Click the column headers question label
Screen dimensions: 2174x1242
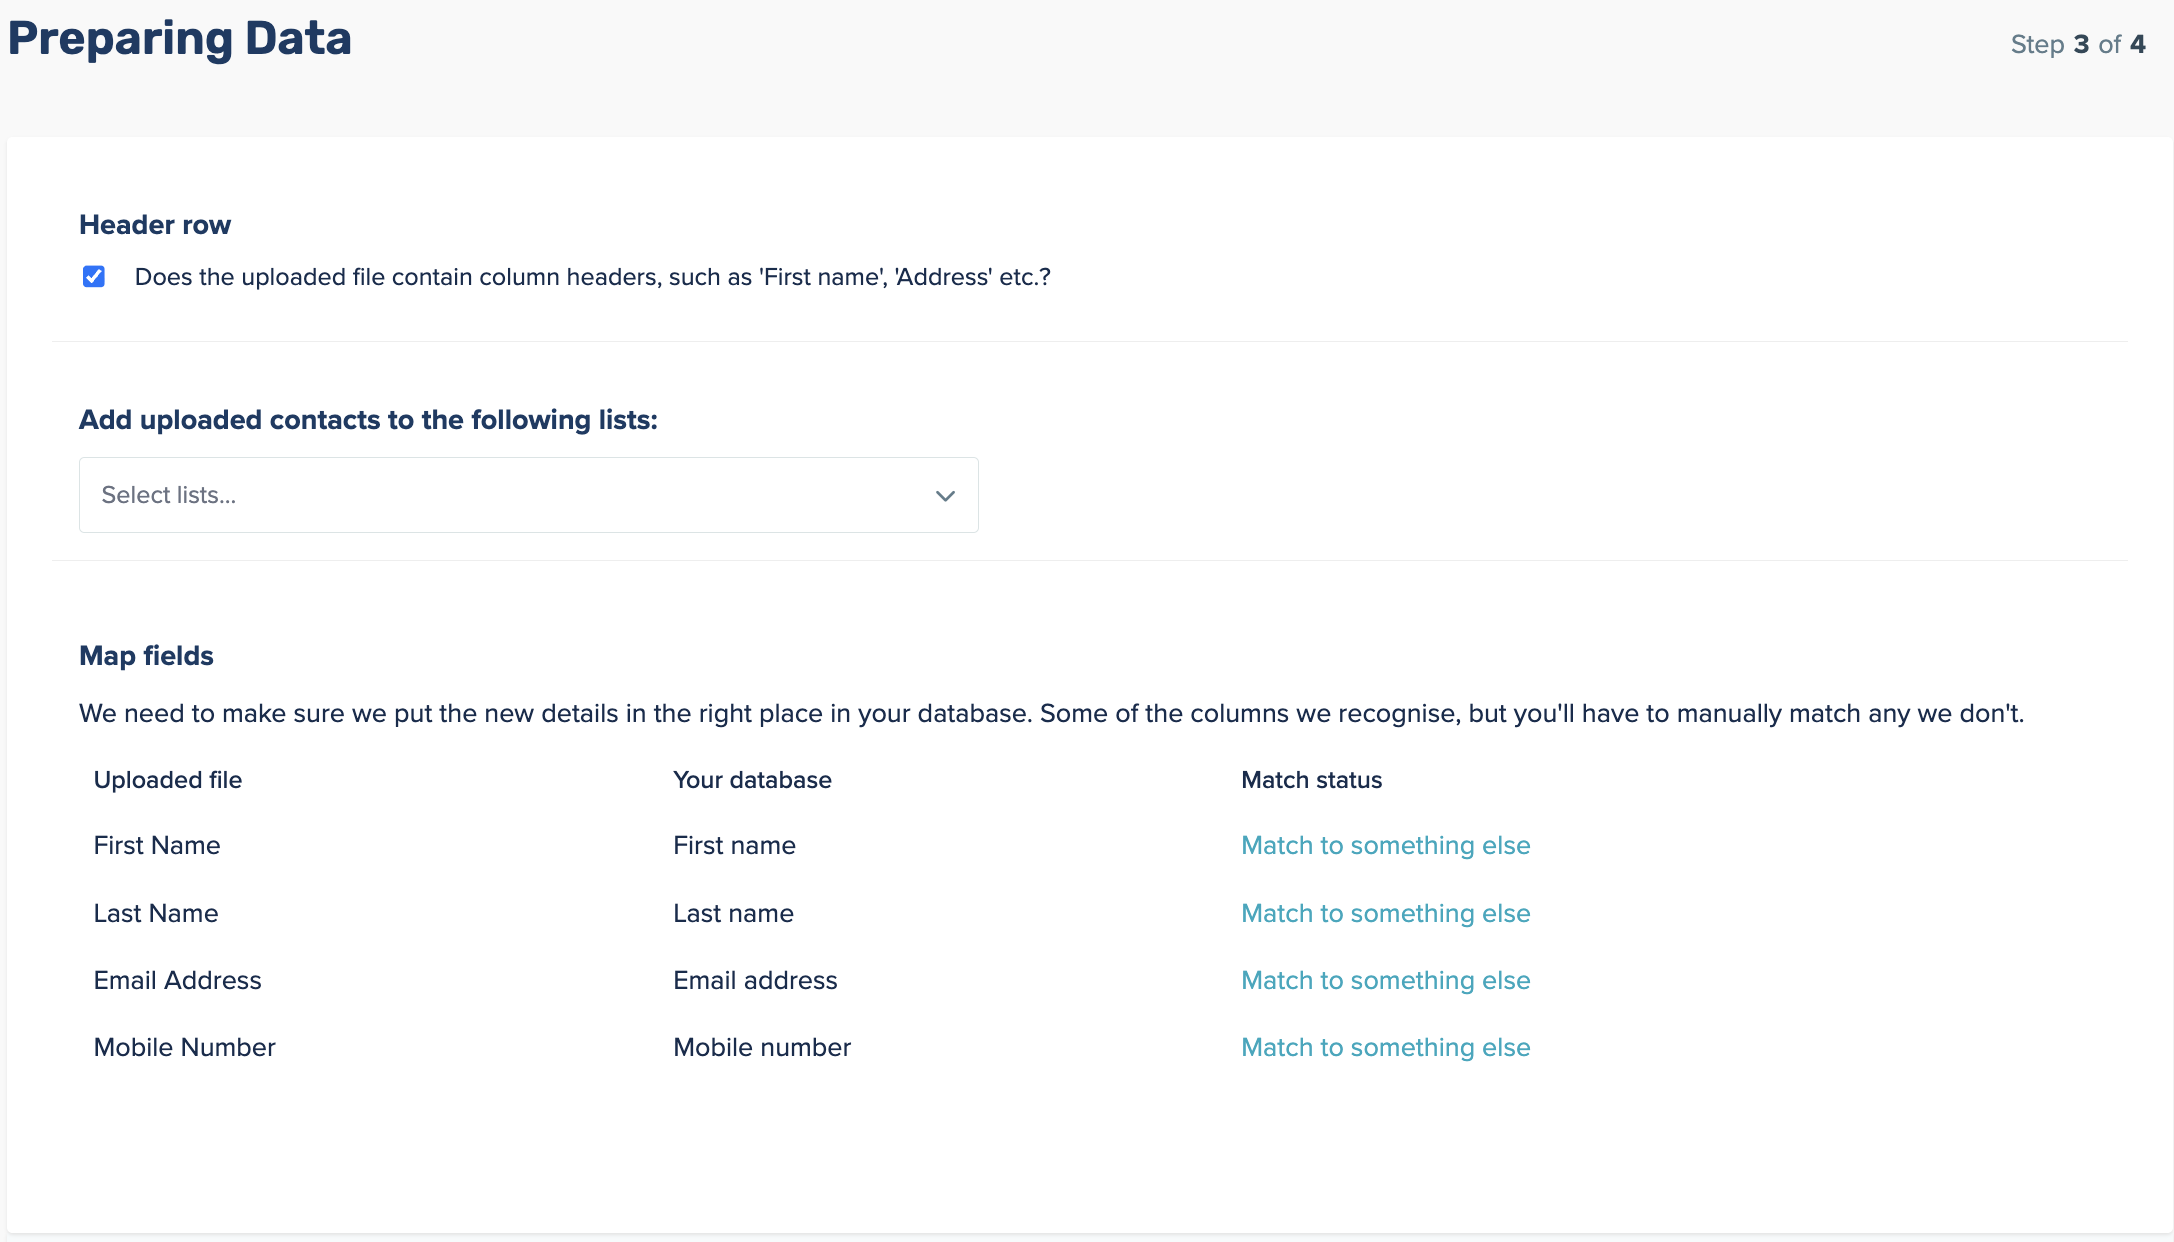592,277
